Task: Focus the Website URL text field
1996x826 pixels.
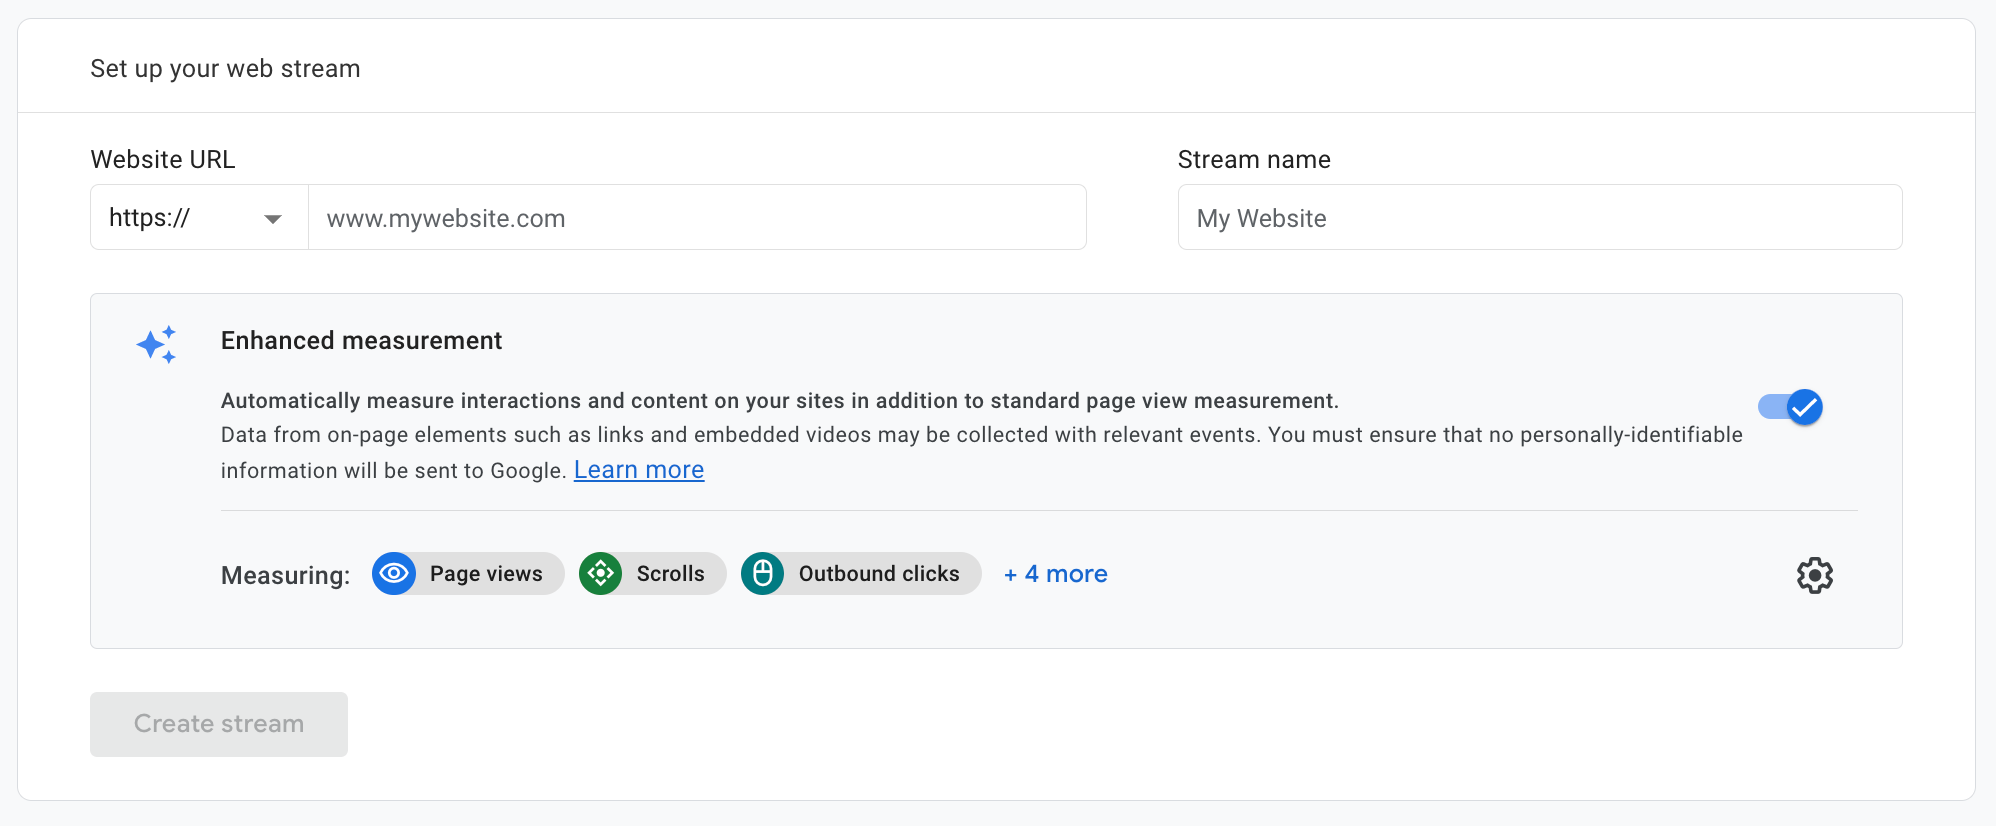Action: pos(696,218)
